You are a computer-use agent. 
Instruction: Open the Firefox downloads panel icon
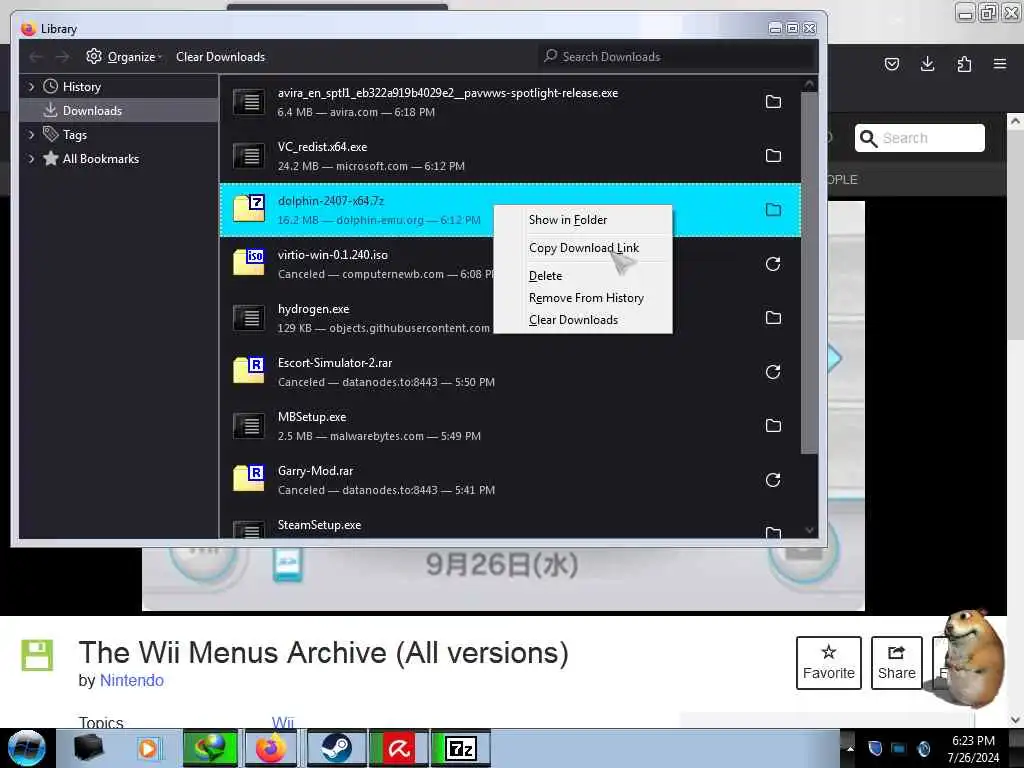(x=927, y=64)
